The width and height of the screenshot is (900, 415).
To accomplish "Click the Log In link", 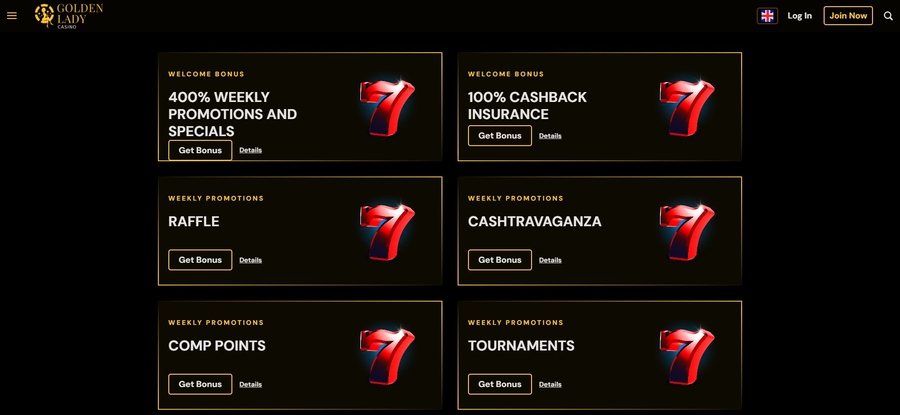I will 800,15.
